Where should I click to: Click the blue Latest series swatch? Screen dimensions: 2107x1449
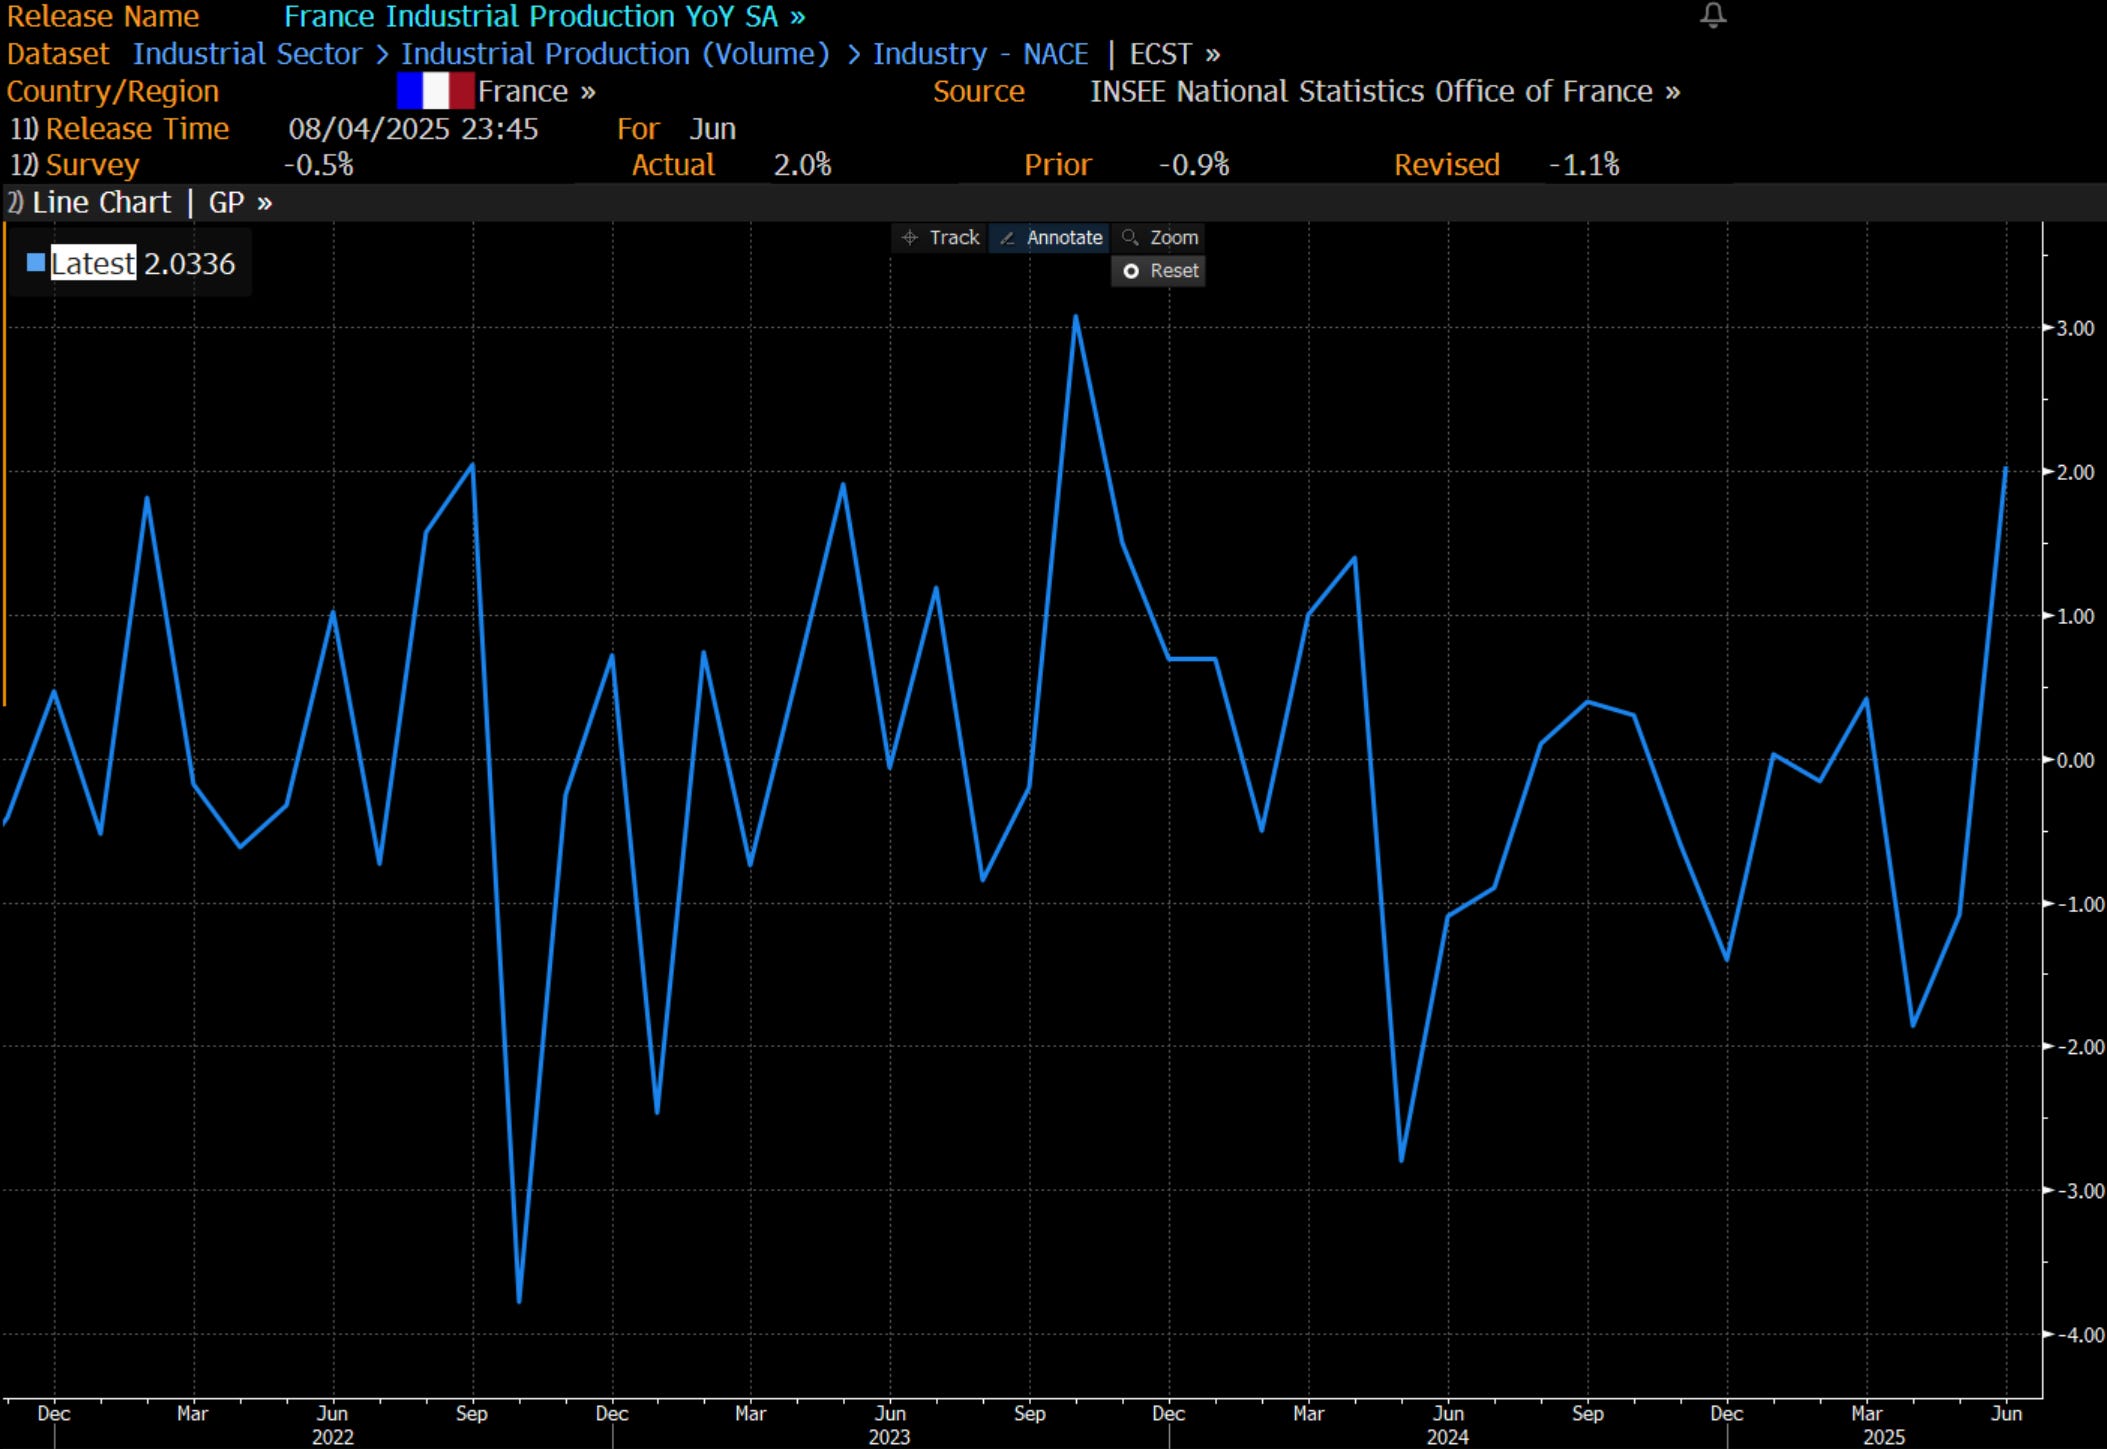coord(36,263)
